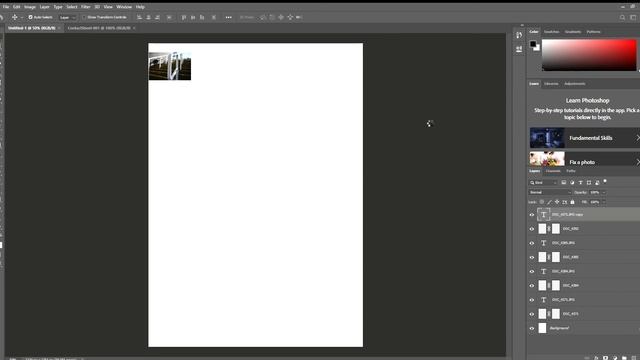
Task: Toggle Show Transform Controls checkbox
Action: click(84, 17)
